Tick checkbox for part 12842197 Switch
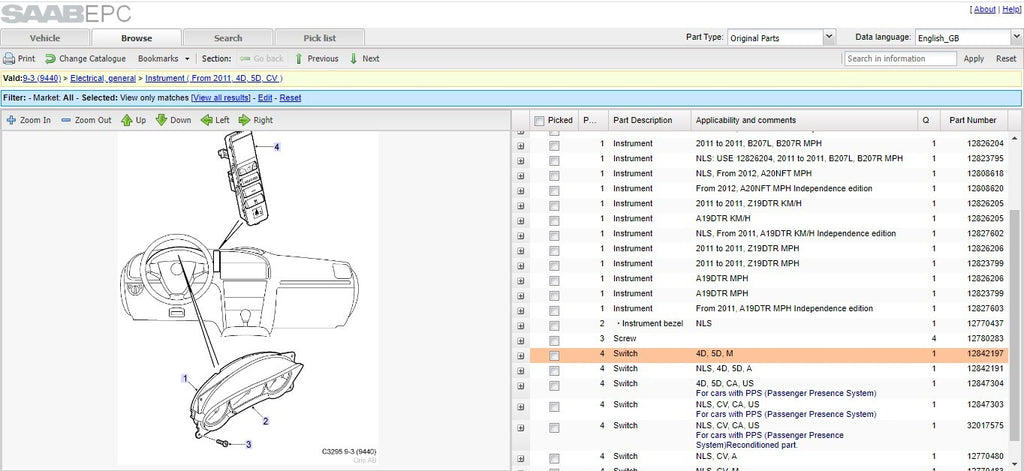 [554, 356]
